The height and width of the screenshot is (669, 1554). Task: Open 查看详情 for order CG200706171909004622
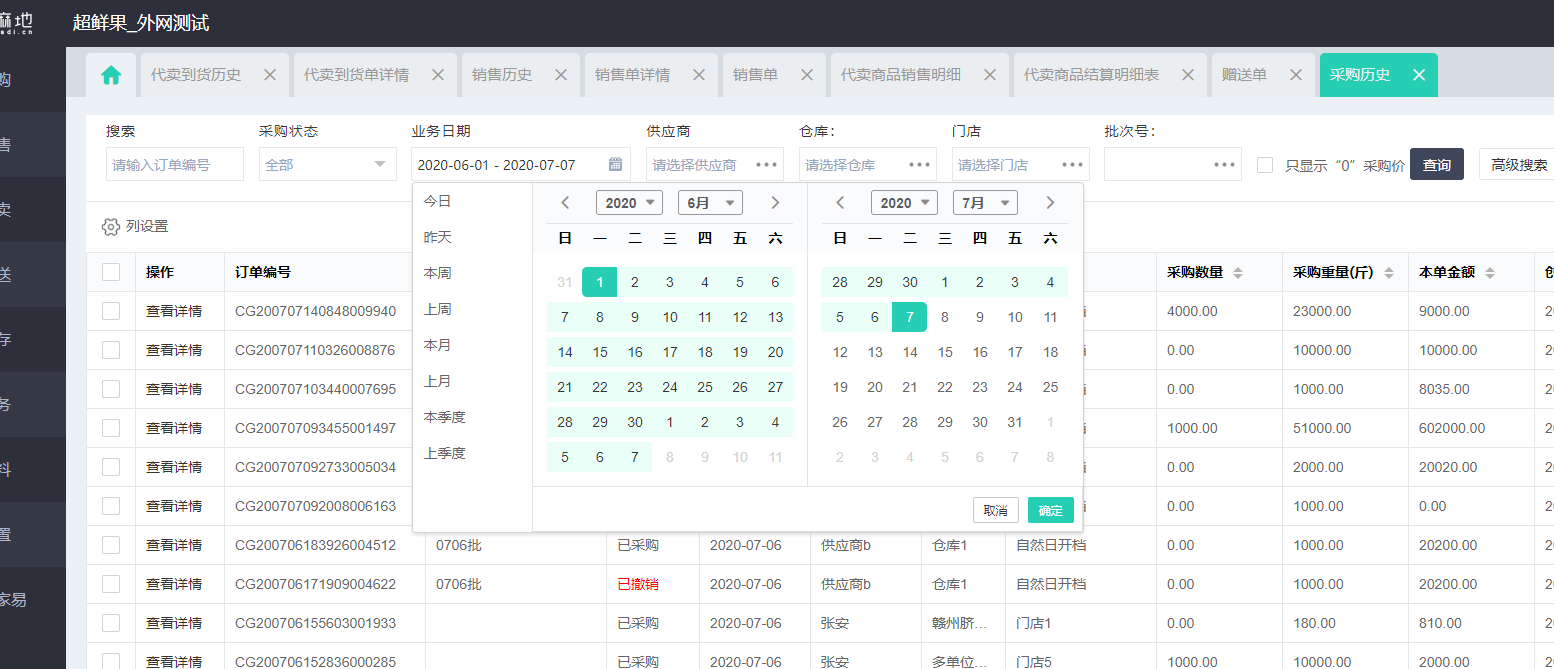click(x=174, y=584)
